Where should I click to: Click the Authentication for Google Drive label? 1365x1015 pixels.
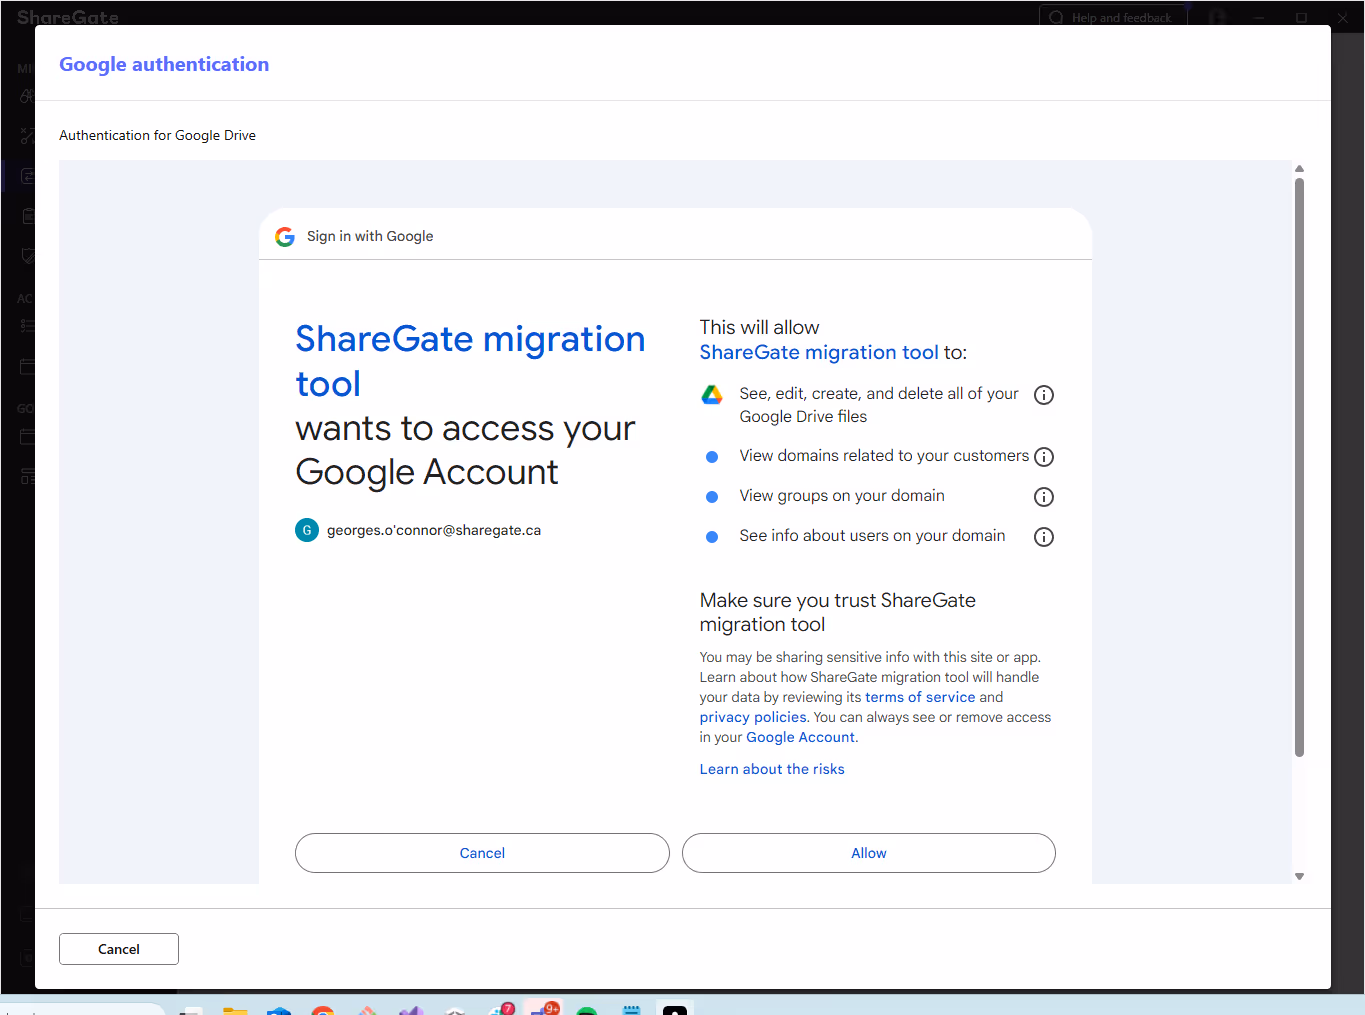click(157, 135)
